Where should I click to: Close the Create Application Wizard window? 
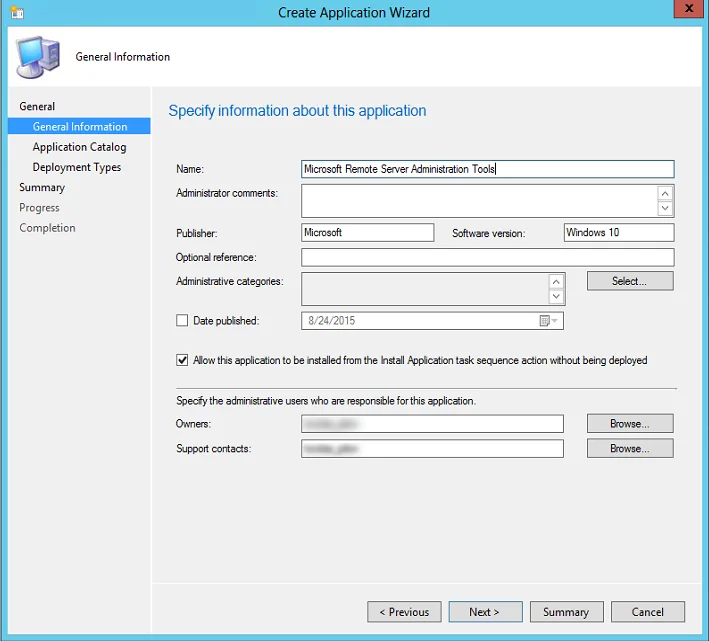tap(689, 9)
